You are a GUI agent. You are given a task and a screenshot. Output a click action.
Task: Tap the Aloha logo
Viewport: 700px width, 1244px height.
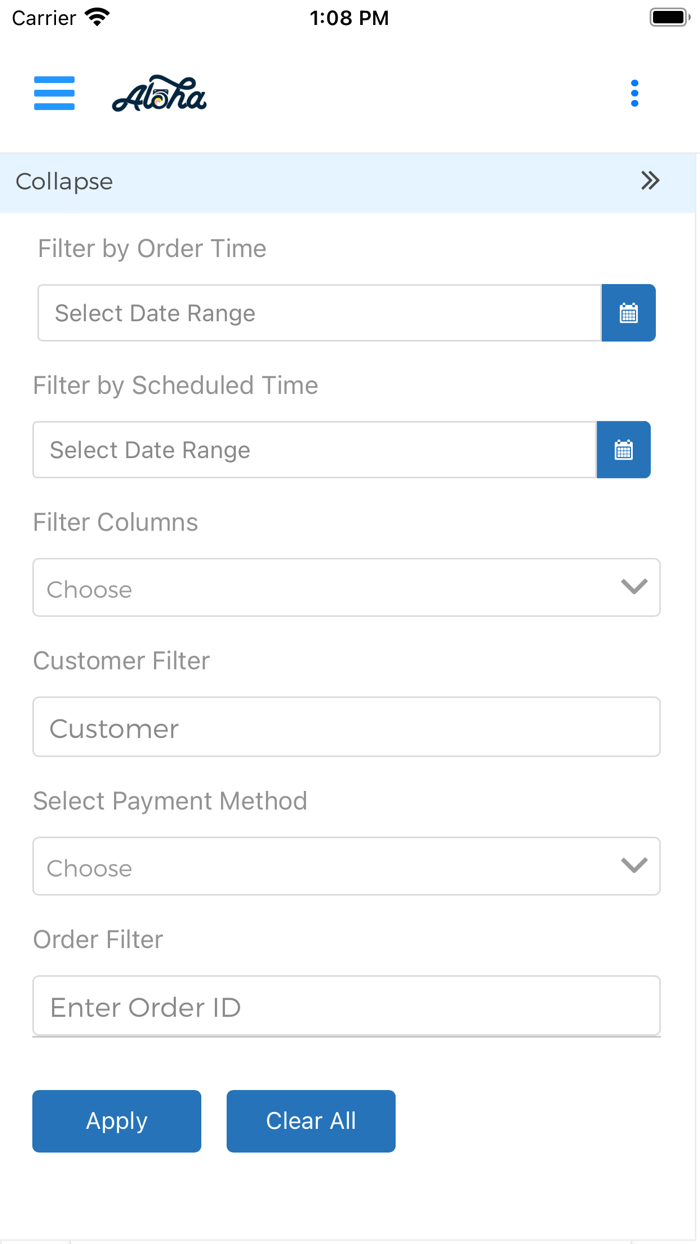159,95
